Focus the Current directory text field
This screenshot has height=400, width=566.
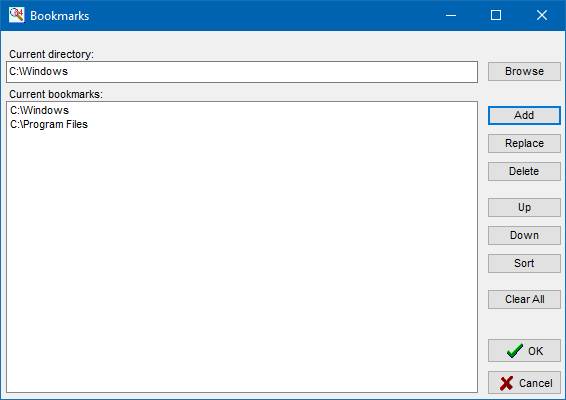[x=242, y=72]
